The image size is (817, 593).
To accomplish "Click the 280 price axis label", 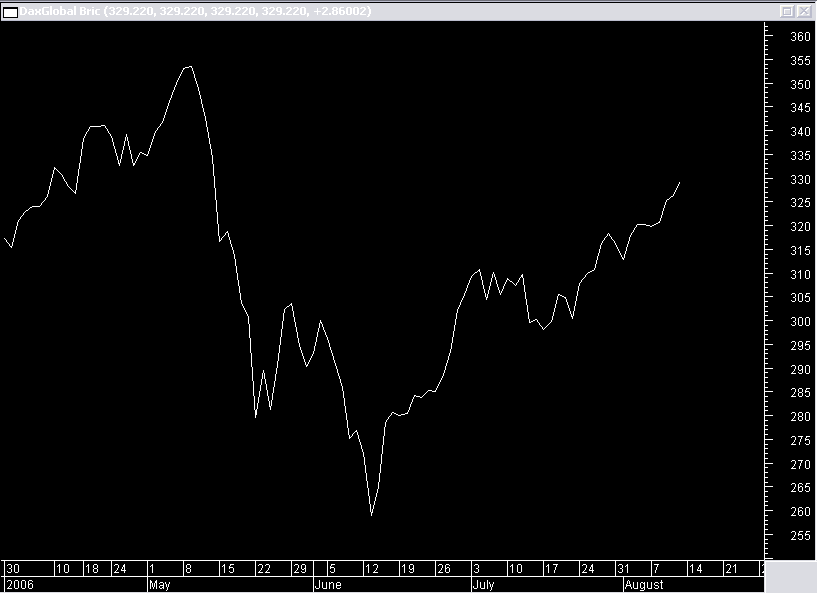I will pos(800,417).
